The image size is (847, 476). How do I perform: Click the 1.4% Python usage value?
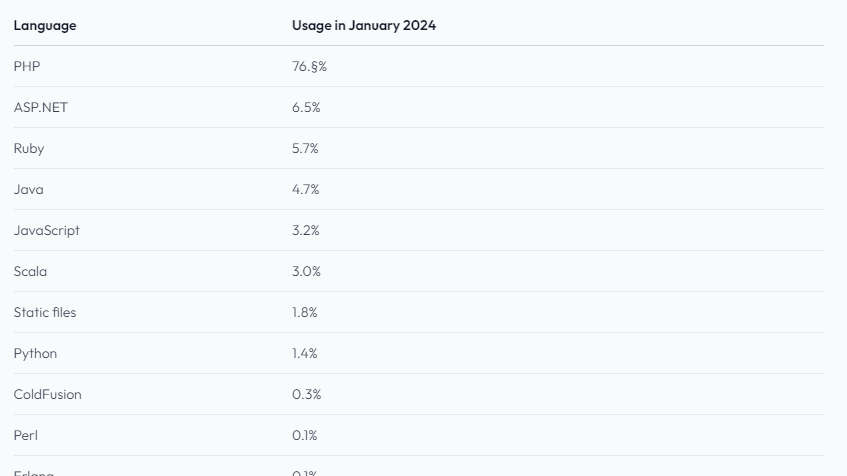click(x=305, y=354)
